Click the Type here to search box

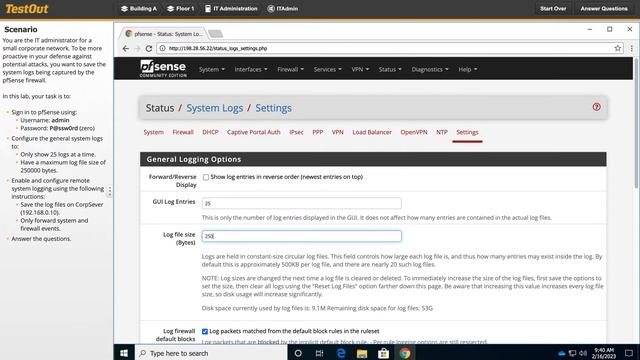pos(211,353)
